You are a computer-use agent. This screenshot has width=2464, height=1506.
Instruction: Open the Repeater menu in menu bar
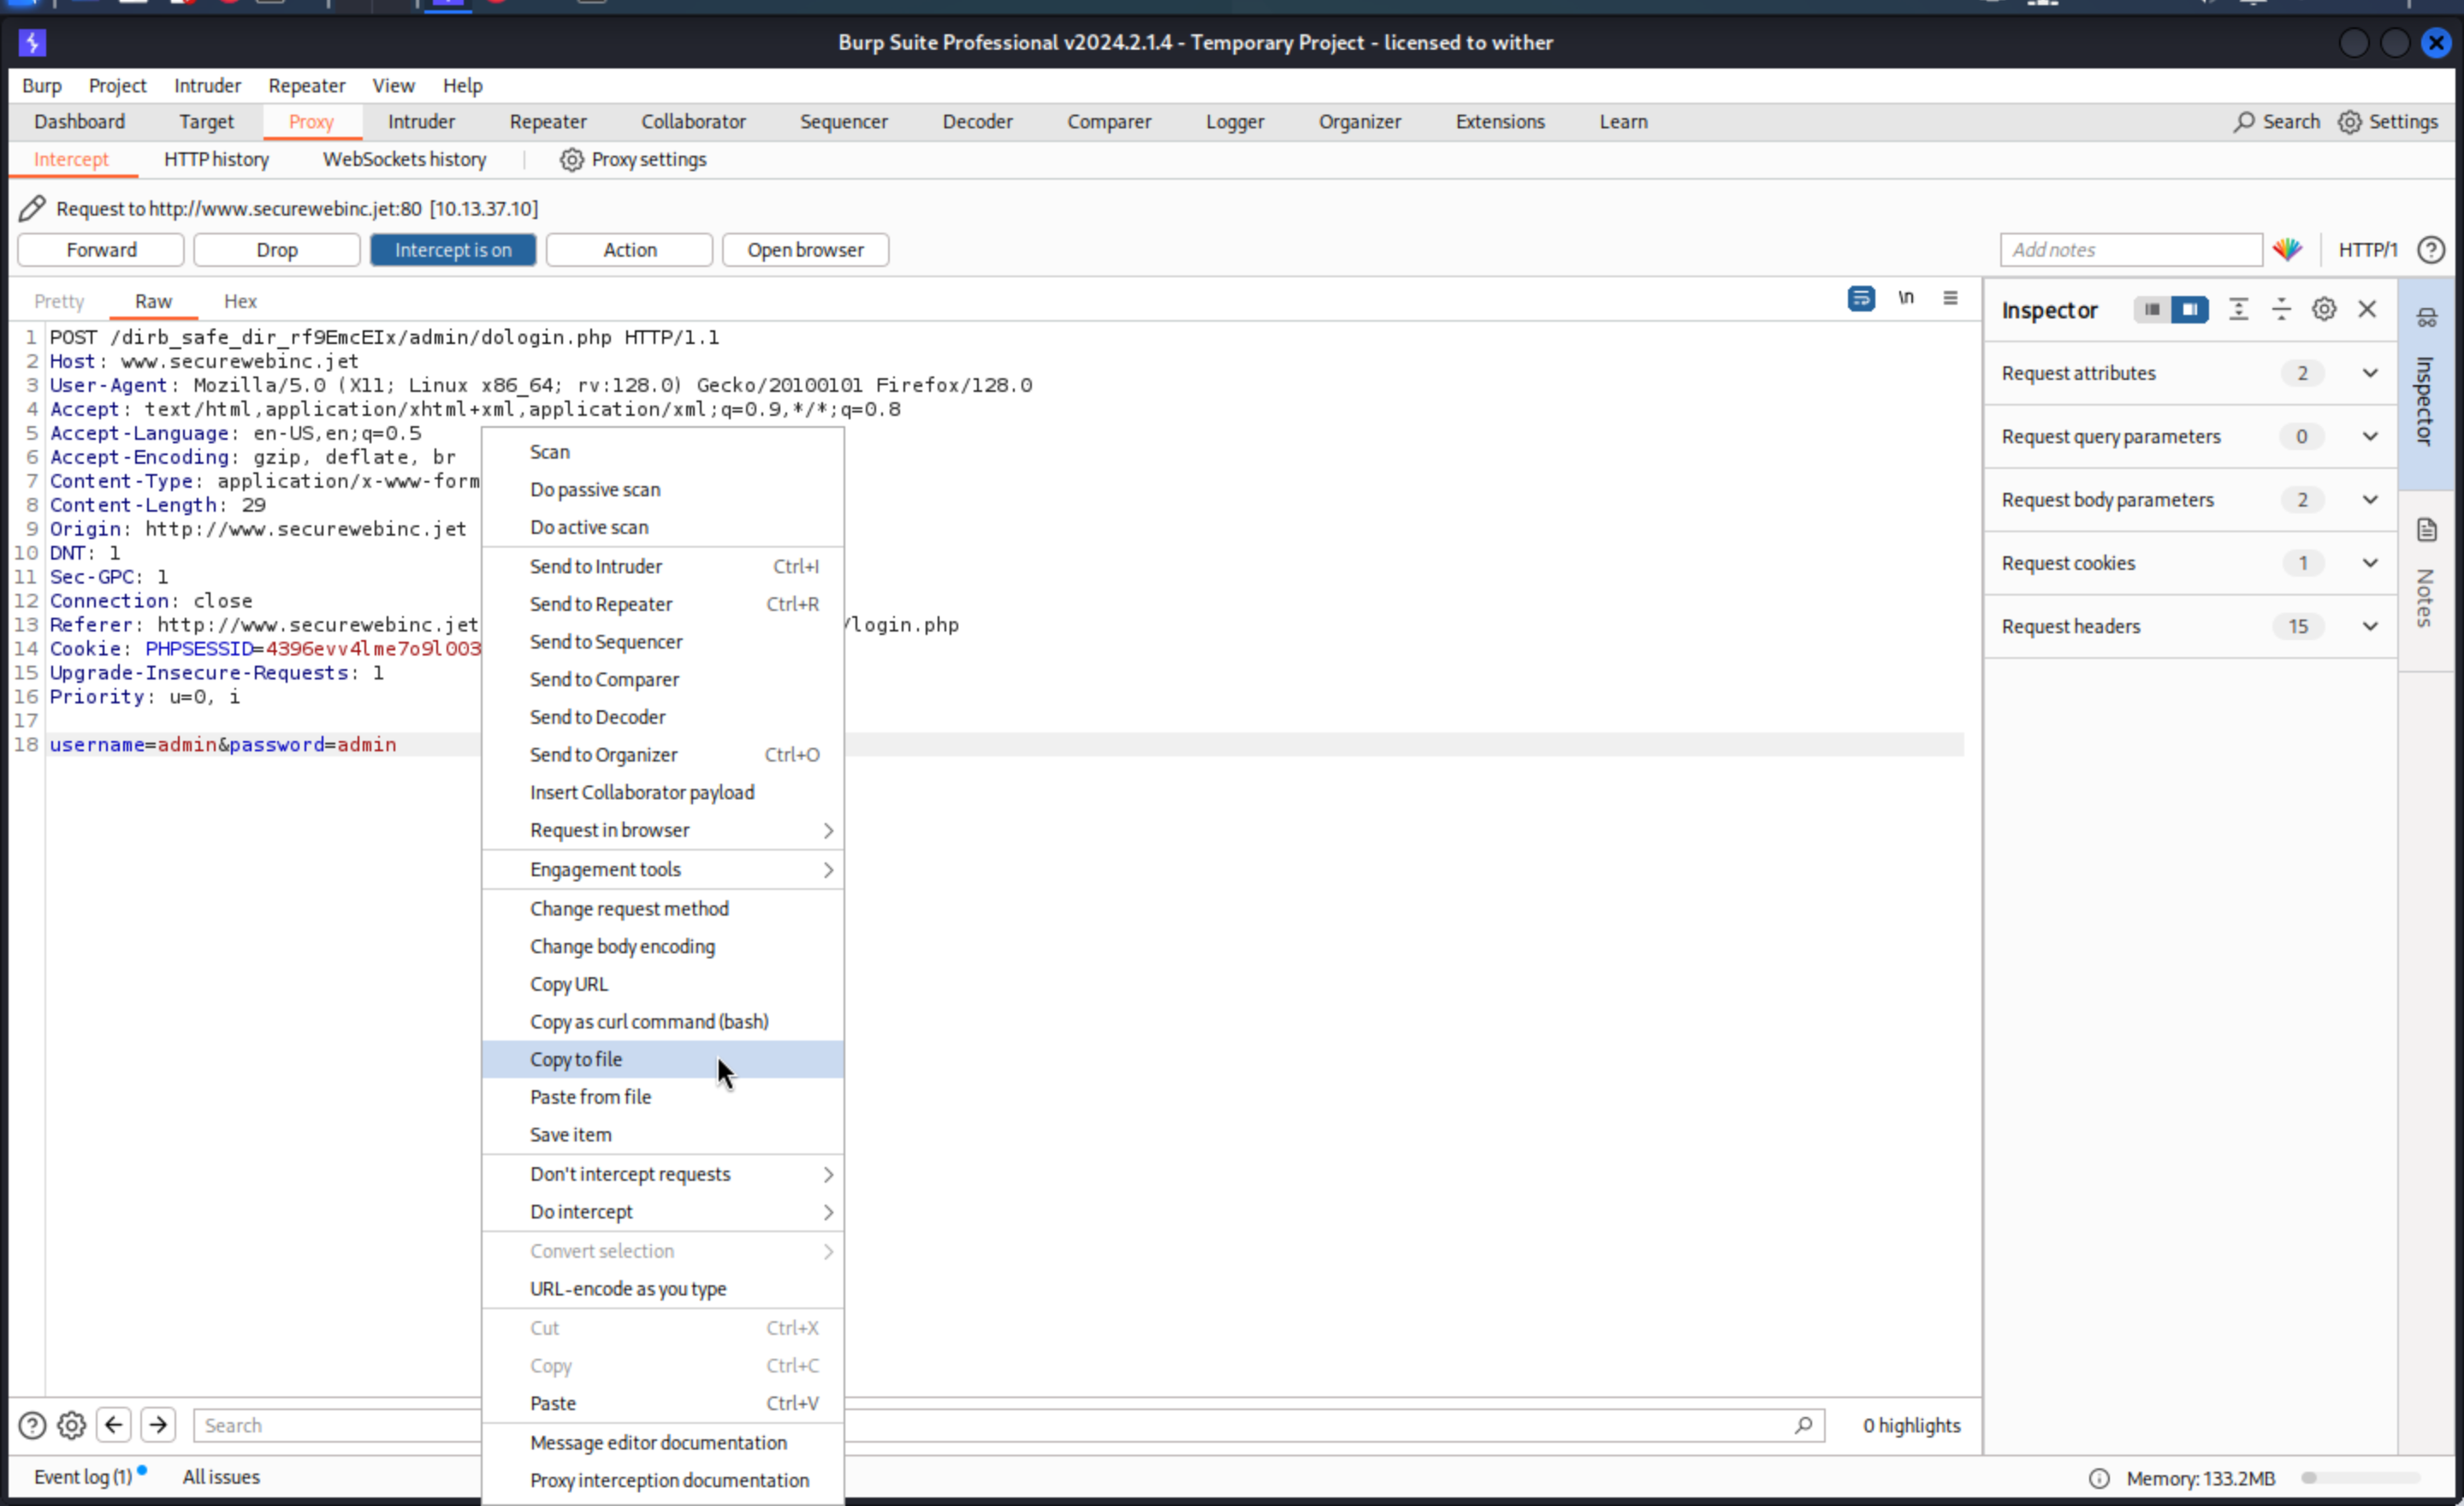point(306,86)
